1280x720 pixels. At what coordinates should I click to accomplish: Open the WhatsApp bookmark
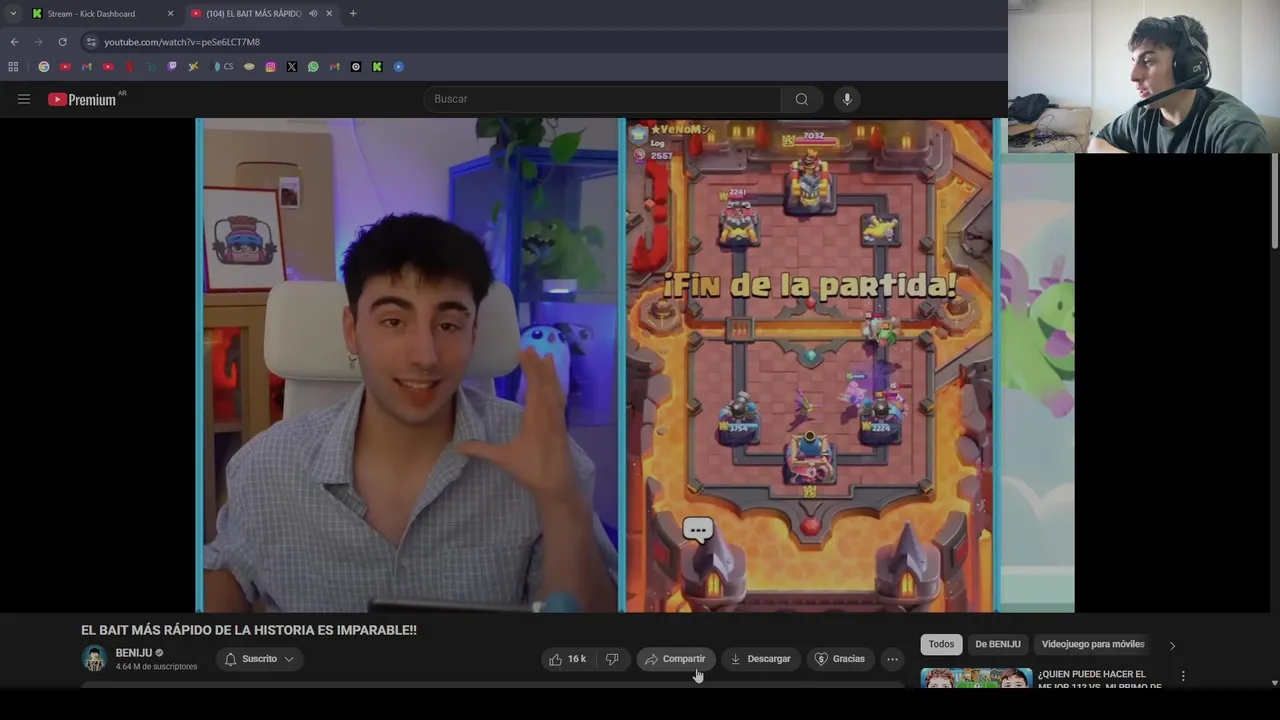tap(313, 67)
